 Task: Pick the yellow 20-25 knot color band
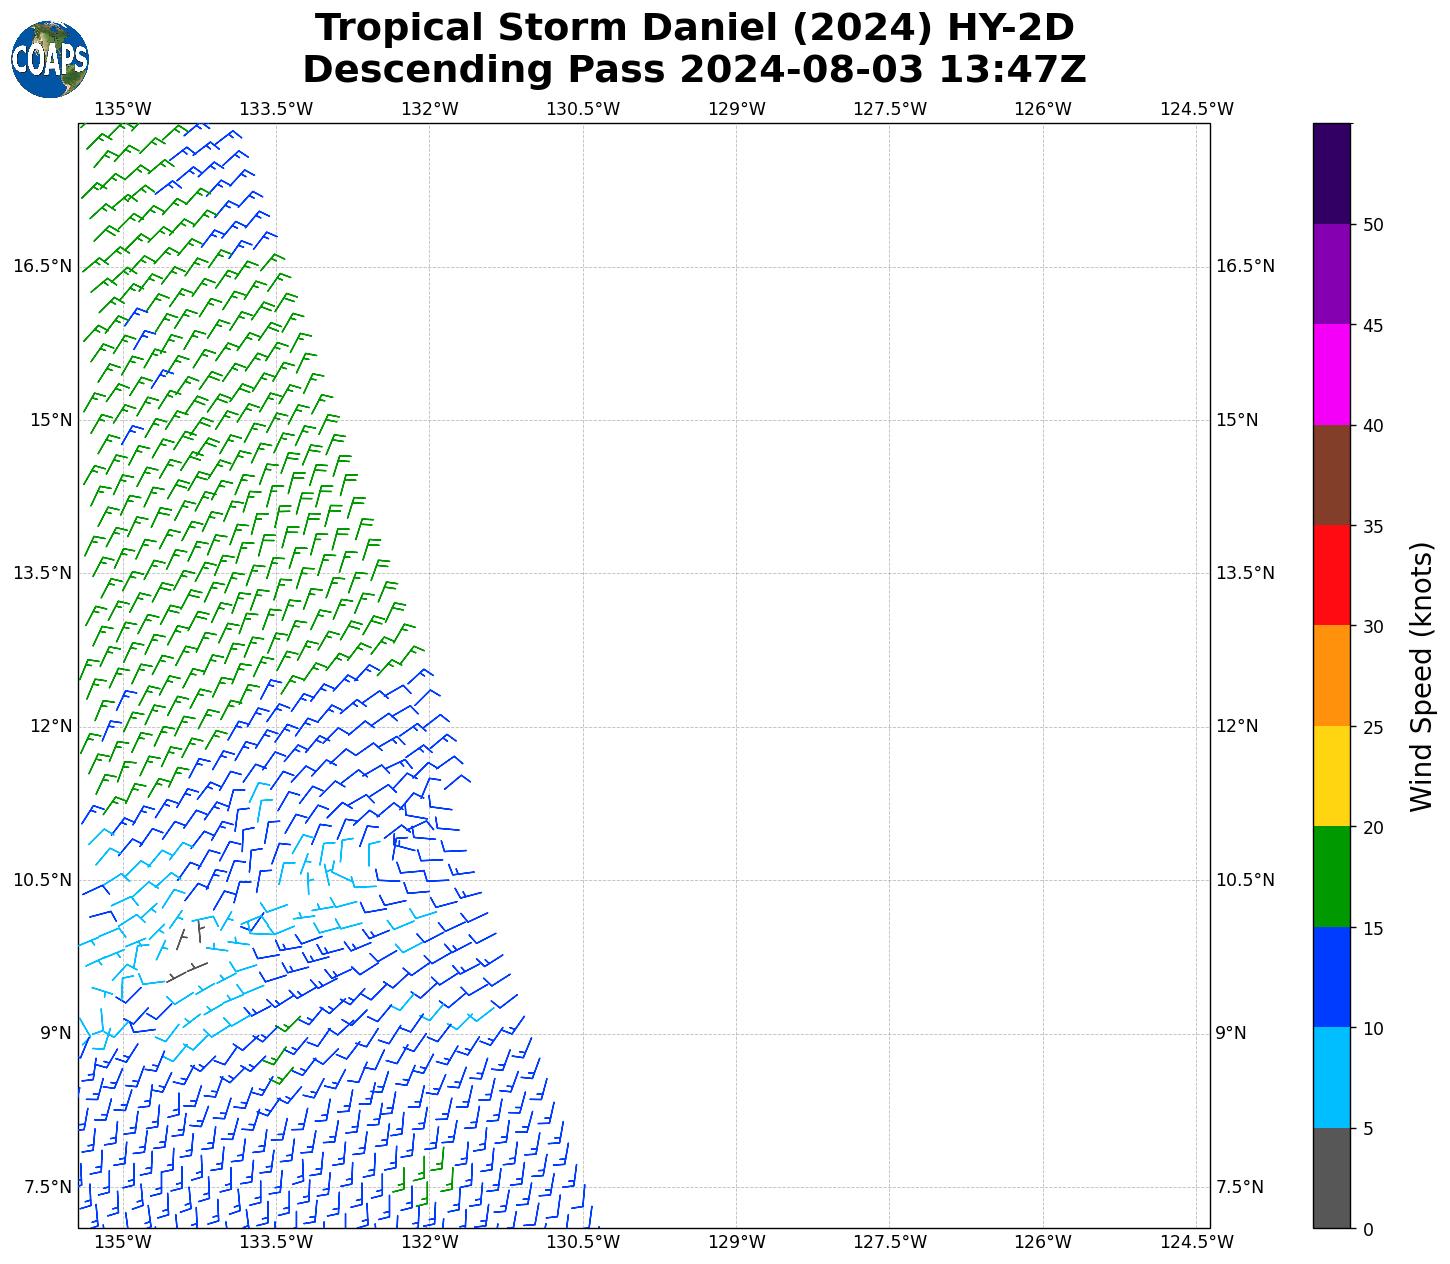click(x=1331, y=776)
